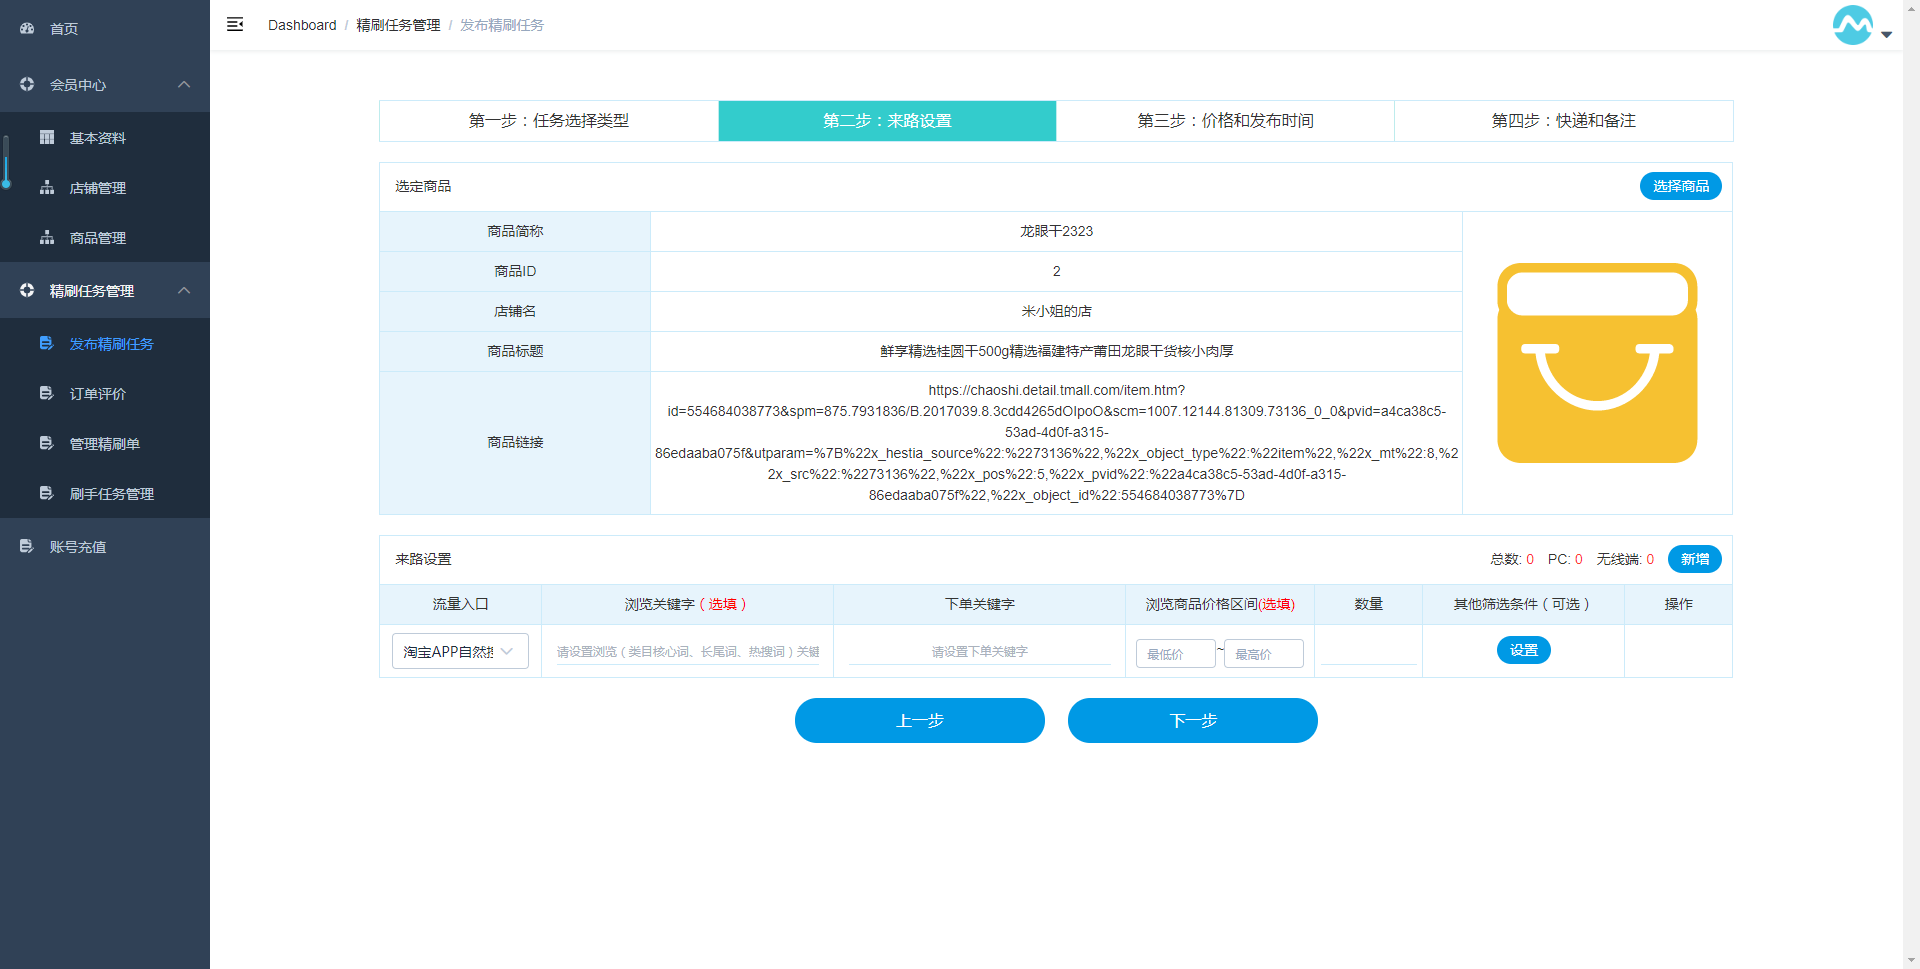
Task: Click the 基本资料 table icon
Action: pos(47,138)
